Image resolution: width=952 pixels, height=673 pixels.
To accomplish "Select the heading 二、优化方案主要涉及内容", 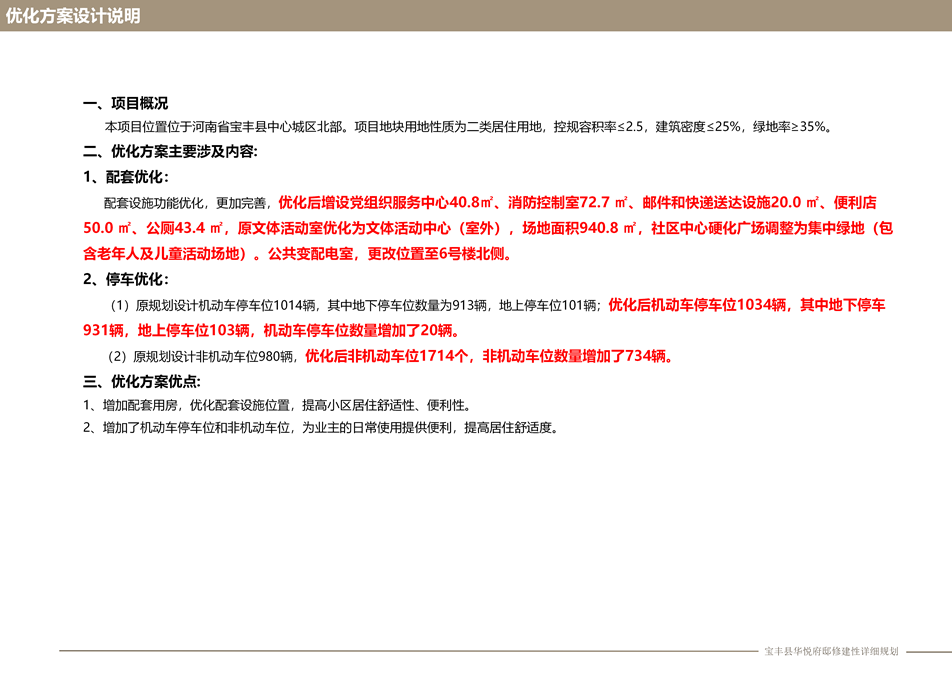I will (x=171, y=152).
